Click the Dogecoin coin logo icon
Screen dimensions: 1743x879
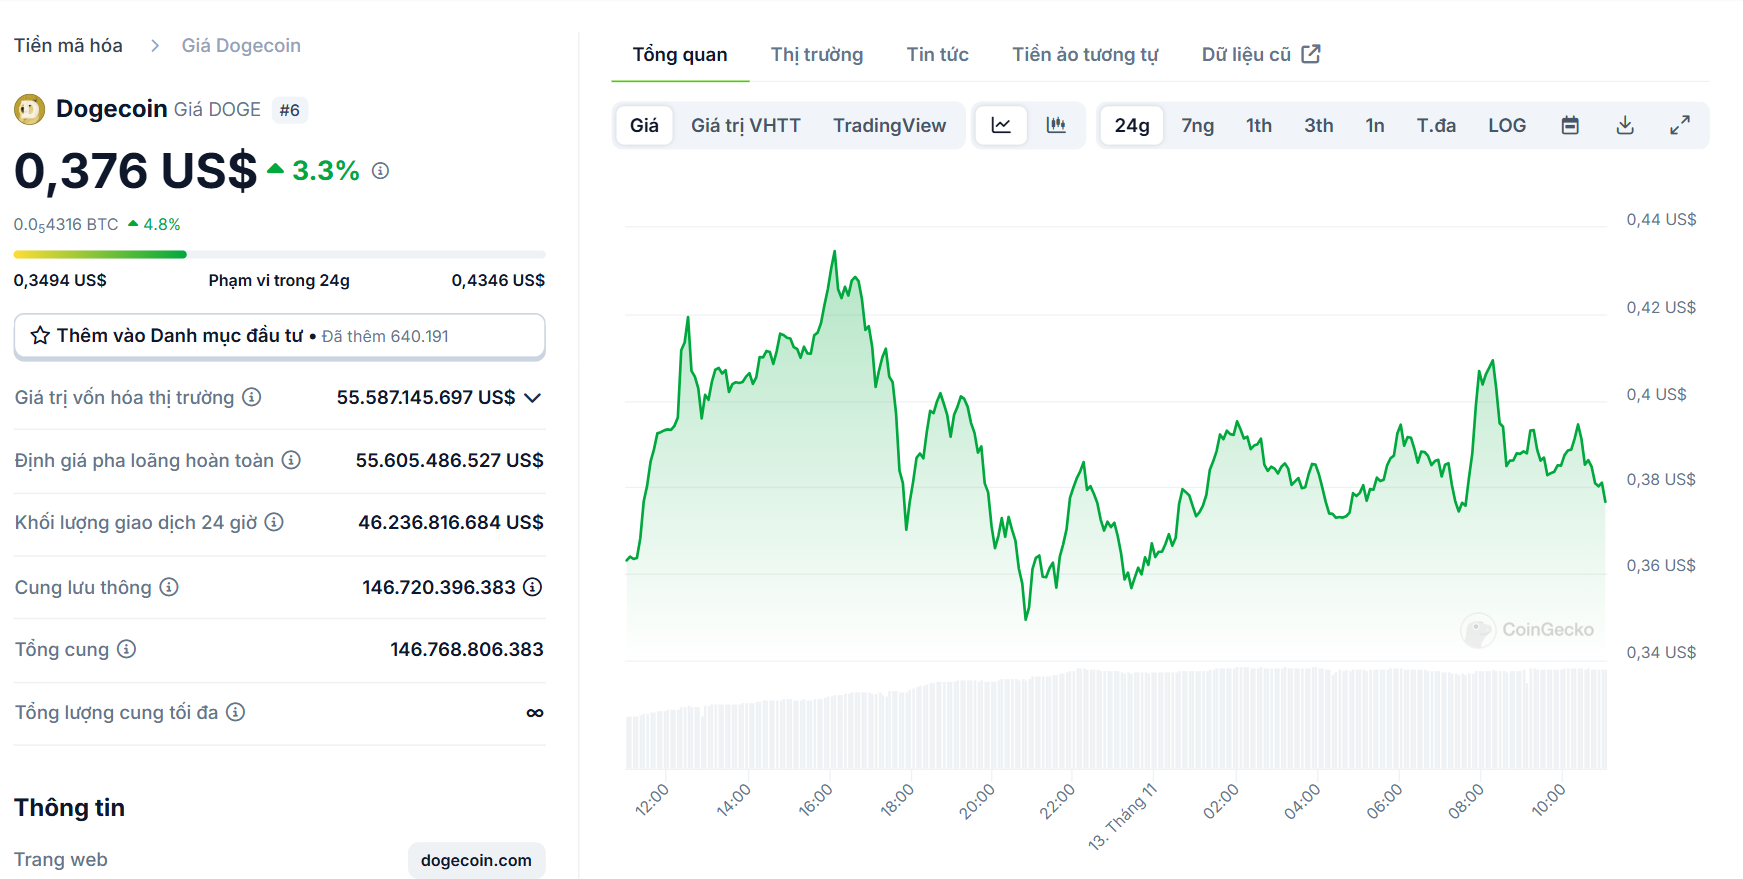coord(29,109)
